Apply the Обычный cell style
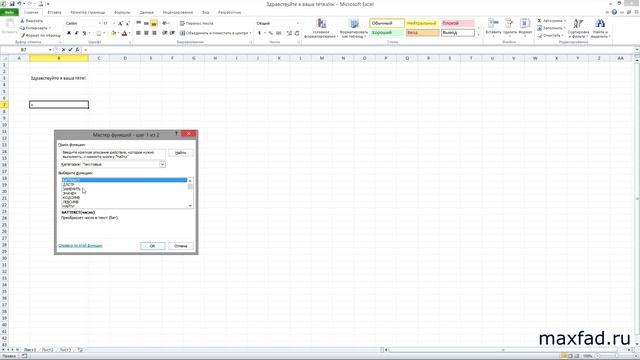This screenshot has width=640, height=360. coord(387,23)
